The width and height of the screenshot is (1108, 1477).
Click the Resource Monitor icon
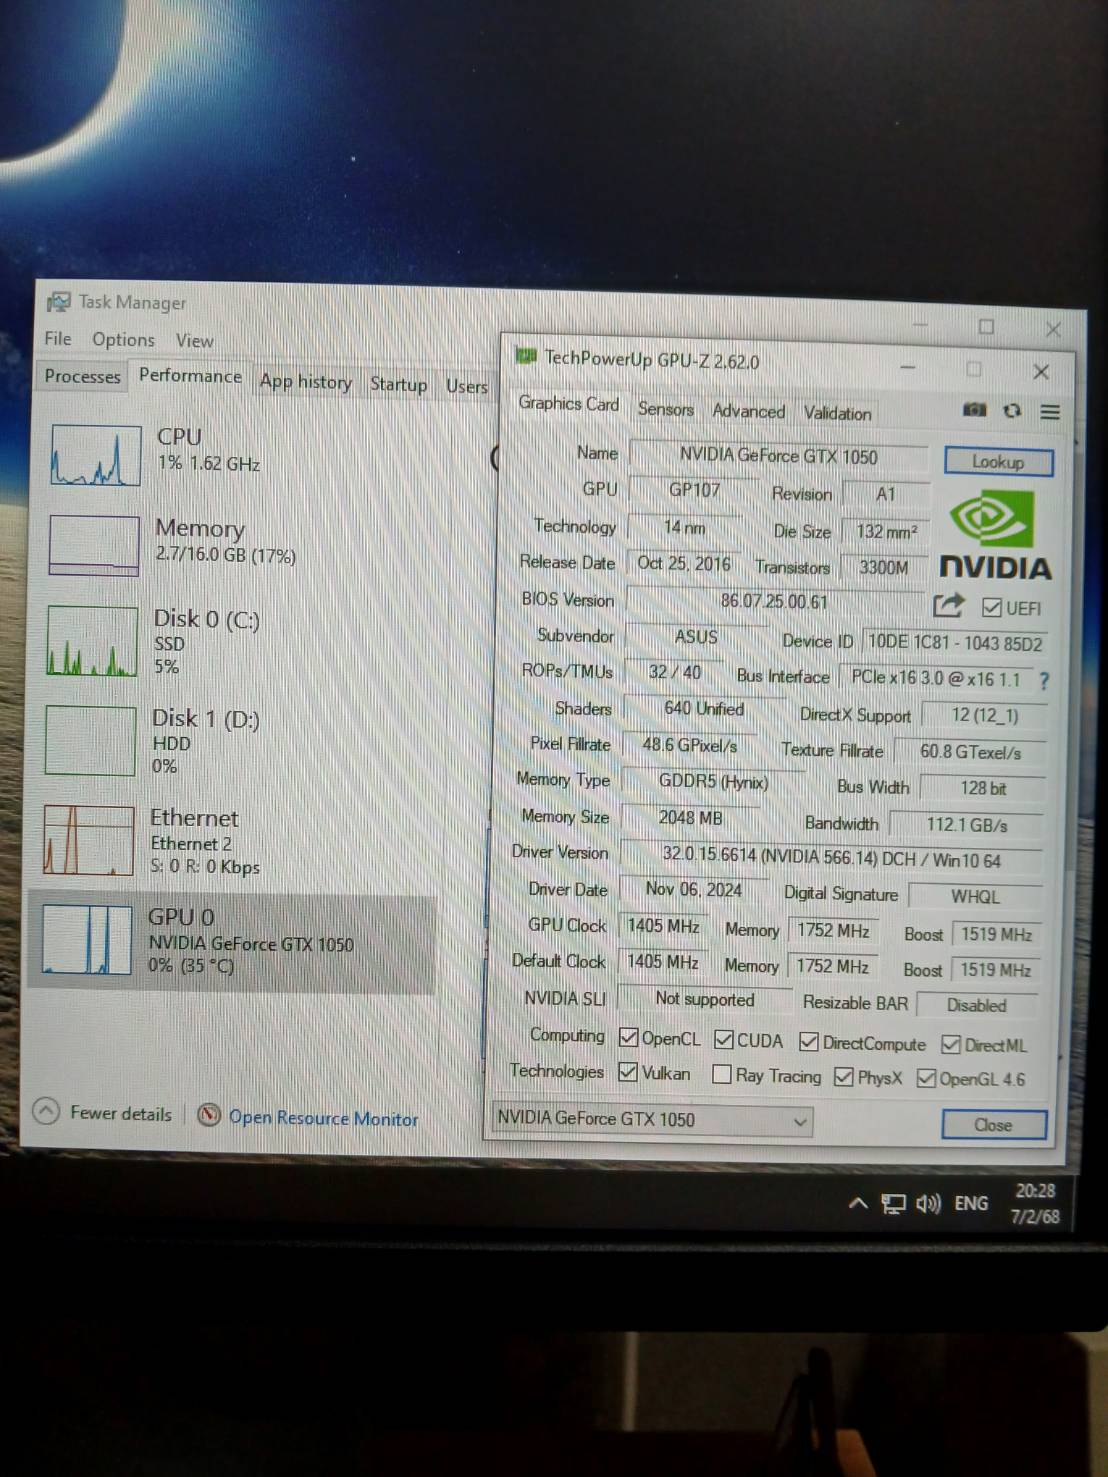tap(209, 1115)
